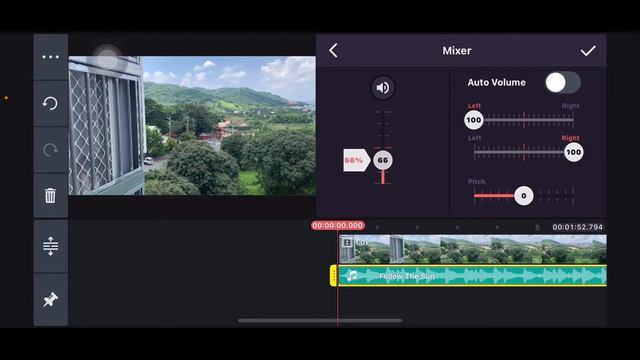Pin the clip with the pushpin icon
The image size is (640, 360).
pos(51,300)
